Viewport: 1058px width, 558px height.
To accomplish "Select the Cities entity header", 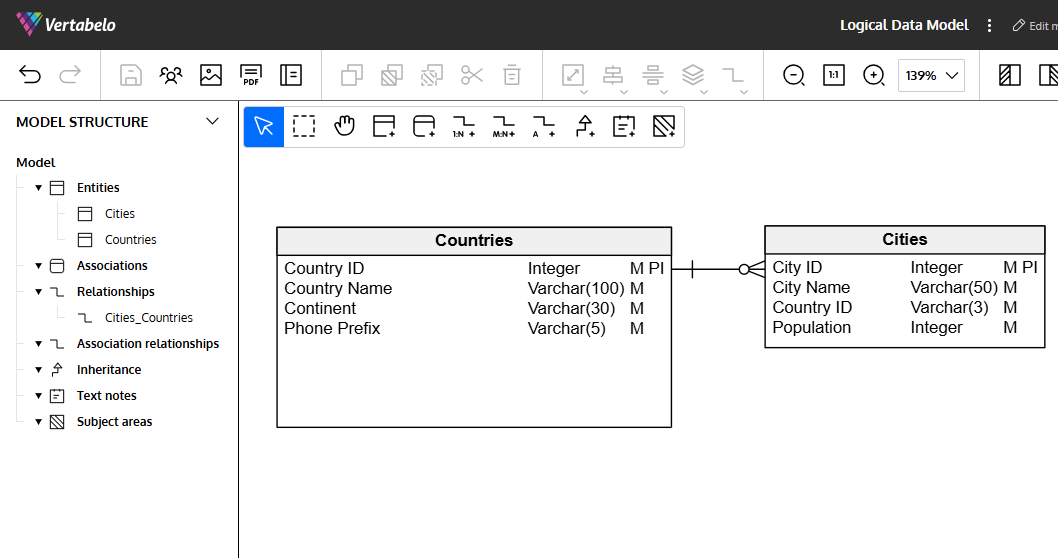I will tap(905, 240).
